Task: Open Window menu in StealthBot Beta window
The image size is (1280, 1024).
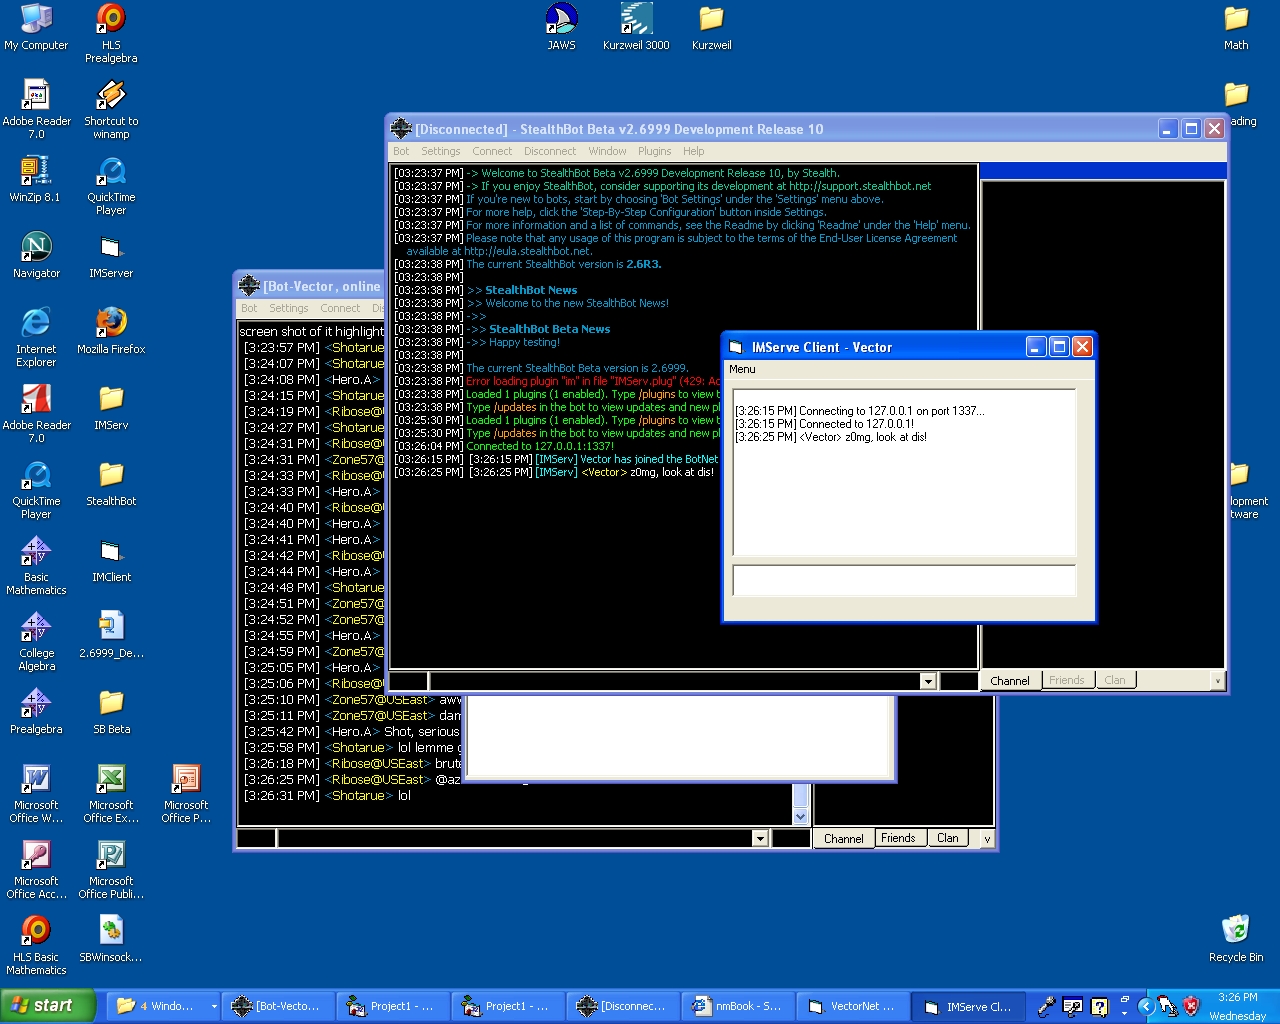Action: click(x=607, y=151)
